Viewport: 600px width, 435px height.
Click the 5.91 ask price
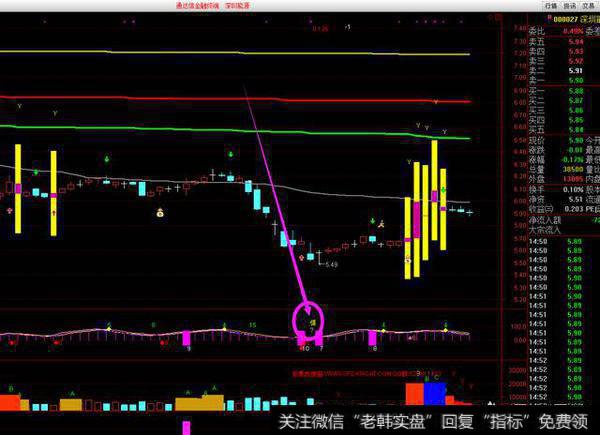pyautogui.click(x=576, y=71)
